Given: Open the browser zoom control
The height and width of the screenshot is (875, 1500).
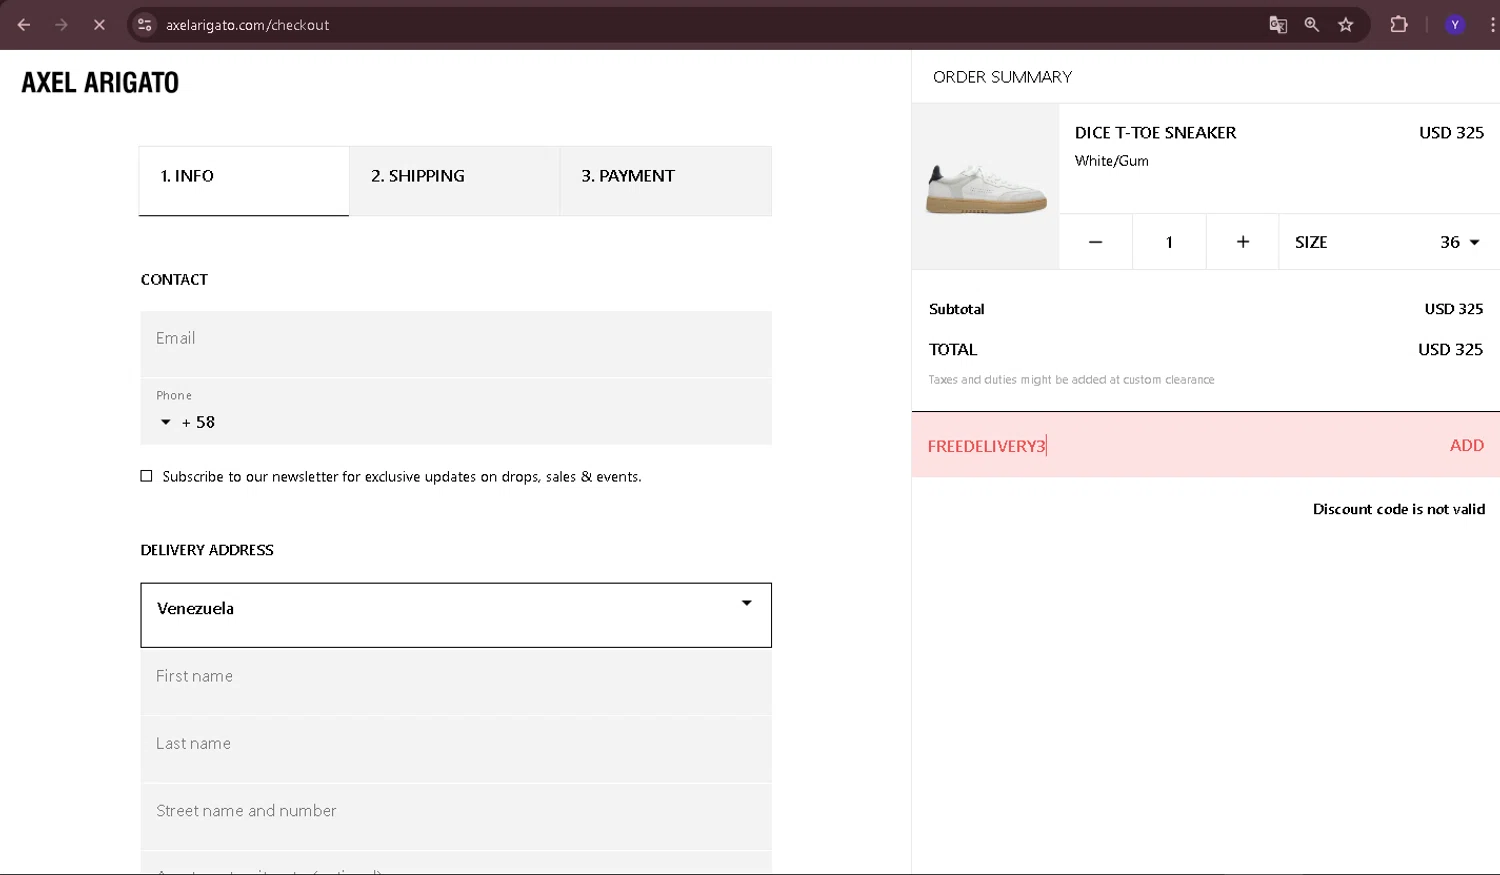Looking at the screenshot, I should click(x=1311, y=25).
